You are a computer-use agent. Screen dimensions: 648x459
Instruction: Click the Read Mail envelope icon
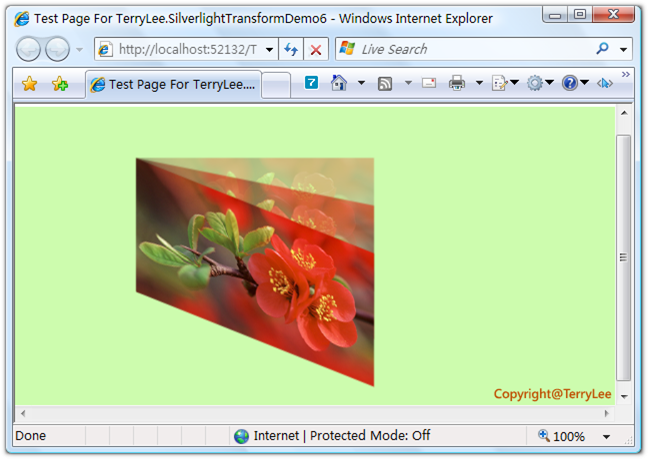[429, 83]
